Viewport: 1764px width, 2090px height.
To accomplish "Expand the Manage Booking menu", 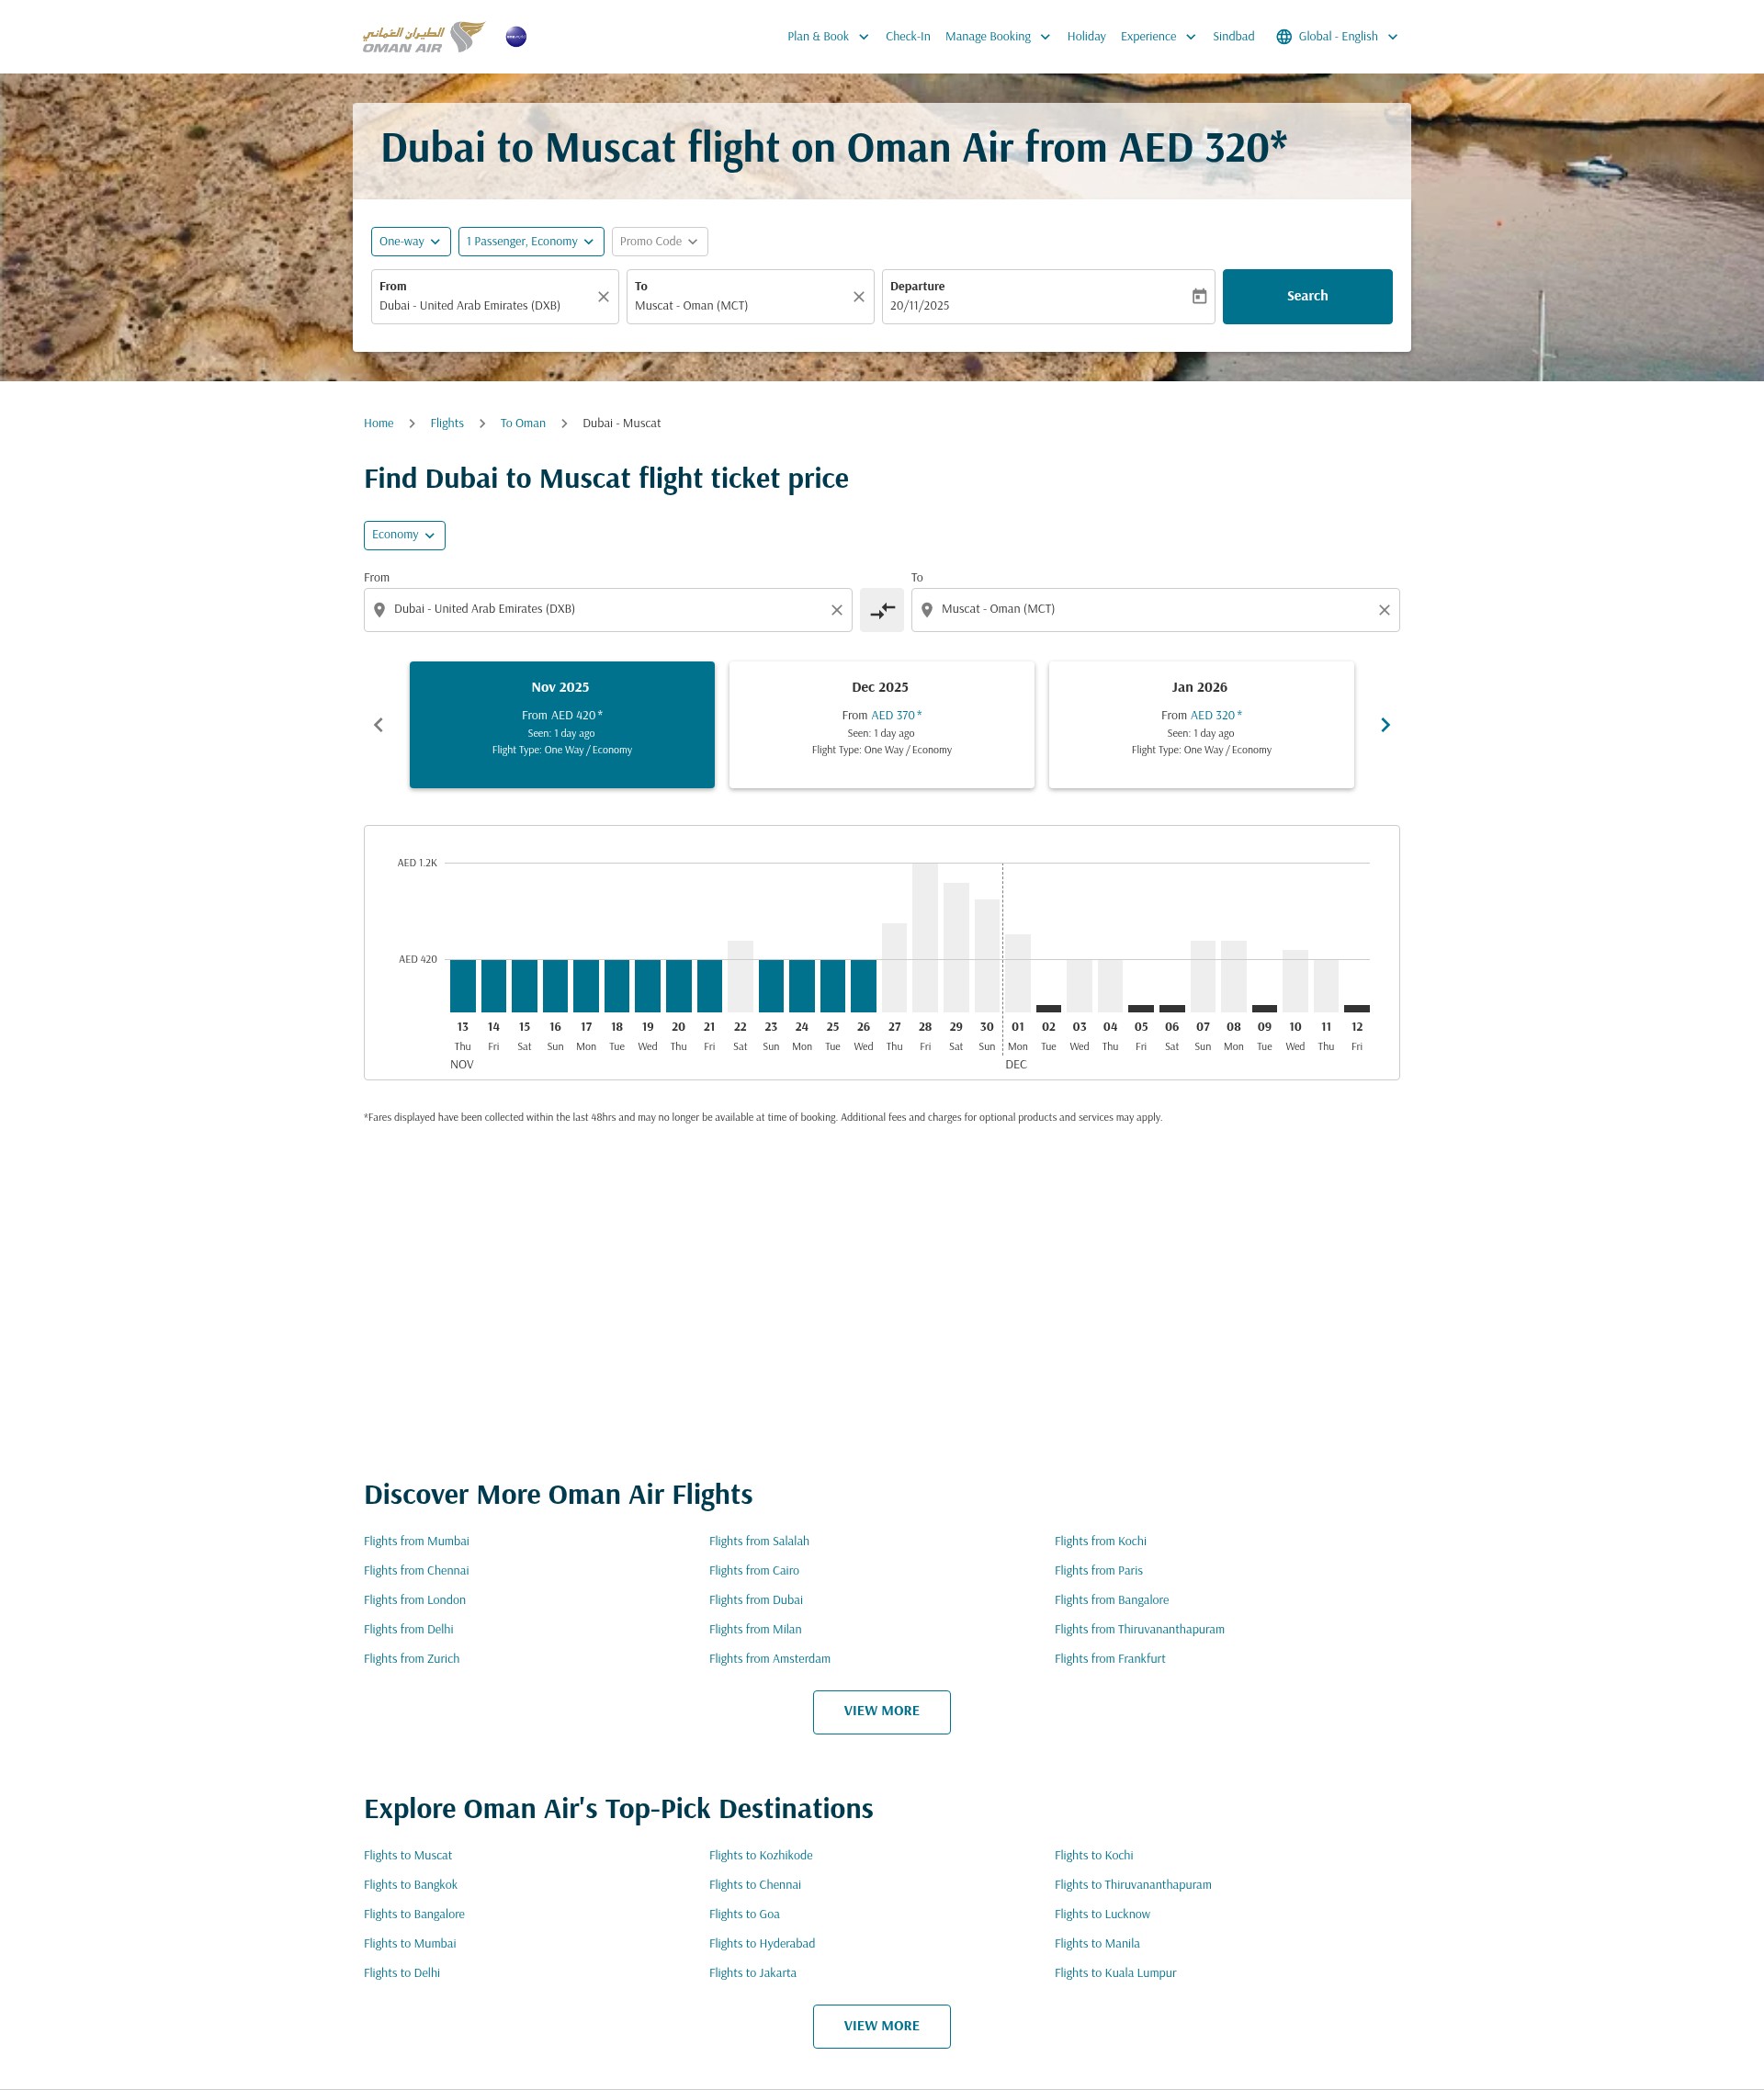I will pos(997,37).
